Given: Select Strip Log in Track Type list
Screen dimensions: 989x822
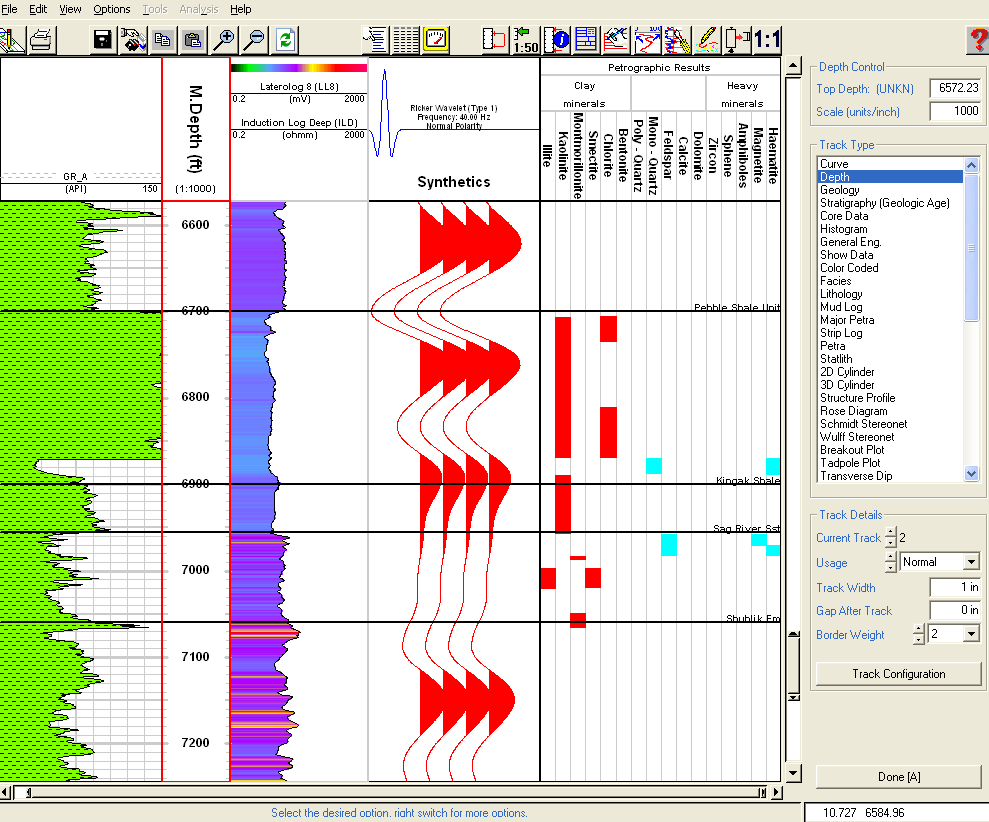Looking at the screenshot, I should tap(891, 333).
